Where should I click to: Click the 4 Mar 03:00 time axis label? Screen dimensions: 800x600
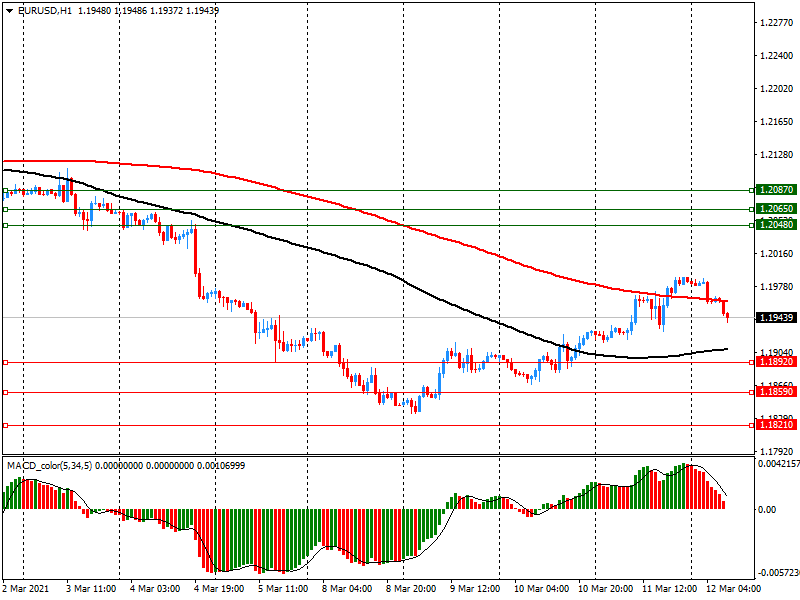[155, 589]
